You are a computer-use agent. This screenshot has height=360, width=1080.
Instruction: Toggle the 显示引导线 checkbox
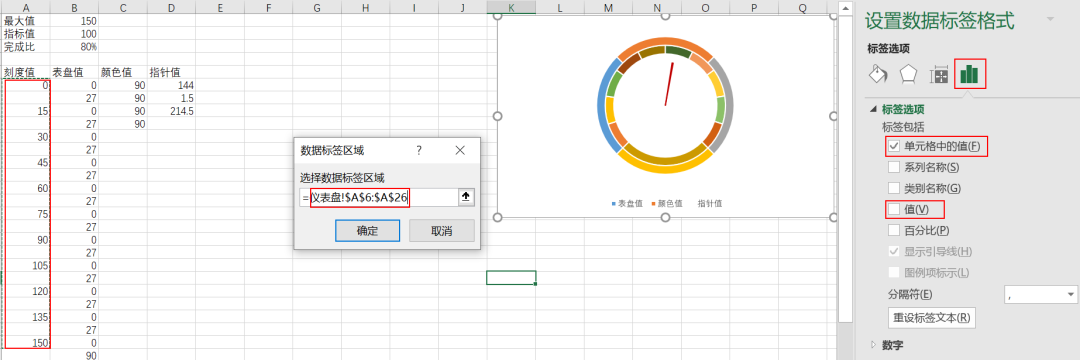point(894,251)
